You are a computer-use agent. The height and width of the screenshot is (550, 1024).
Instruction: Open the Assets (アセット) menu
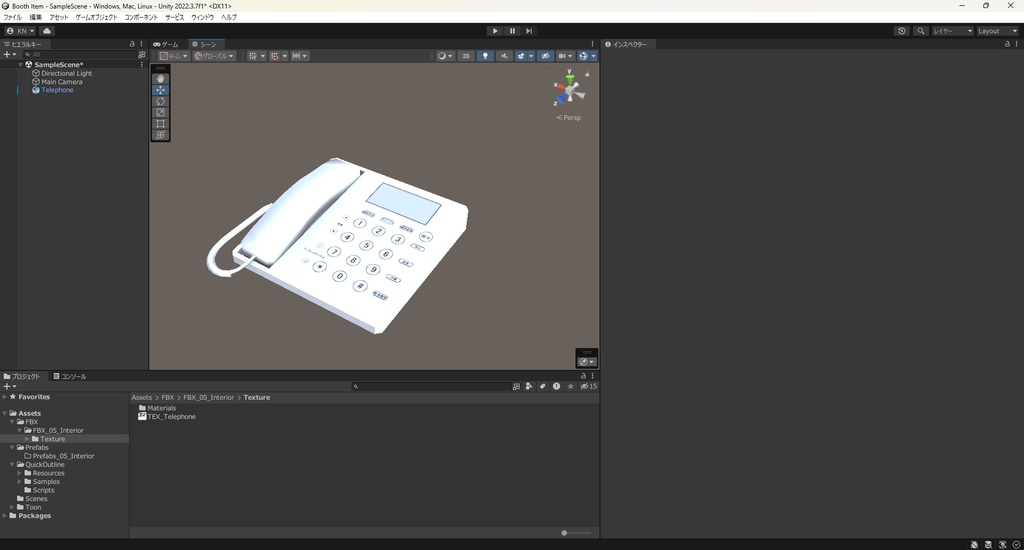(59, 17)
